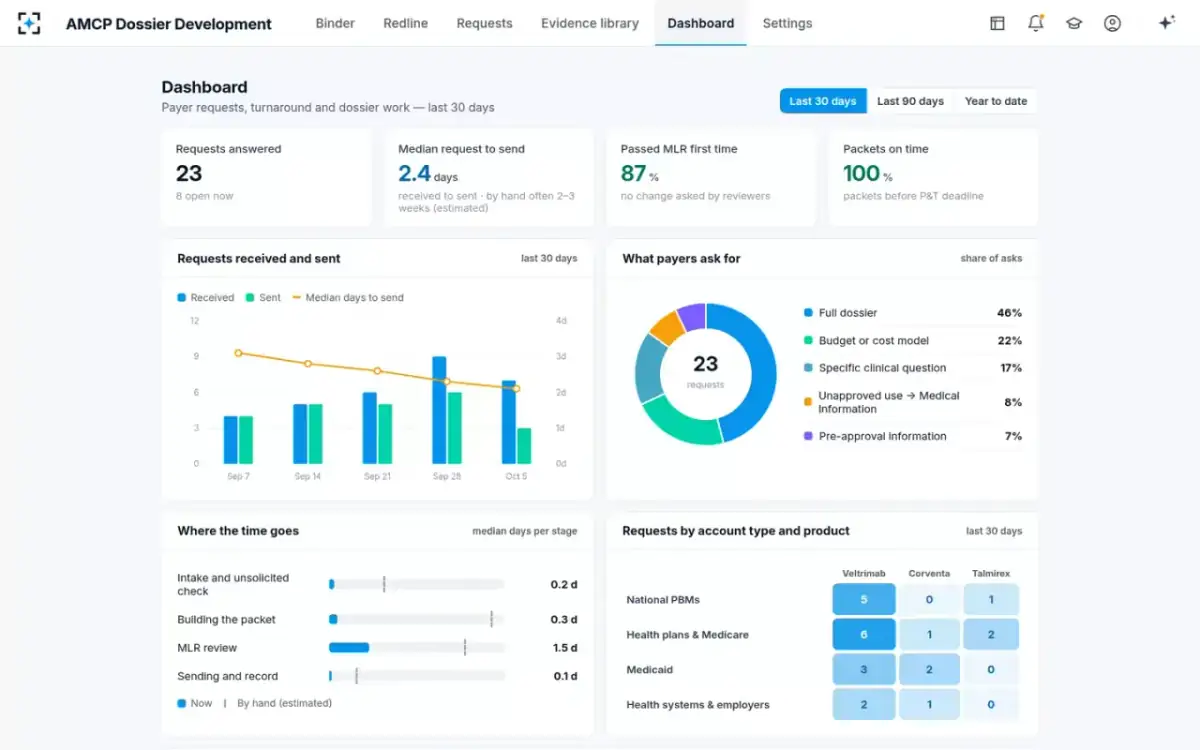Go to the Evidence library tab
The width and height of the screenshot is (1200, 750).
(590, 23)
